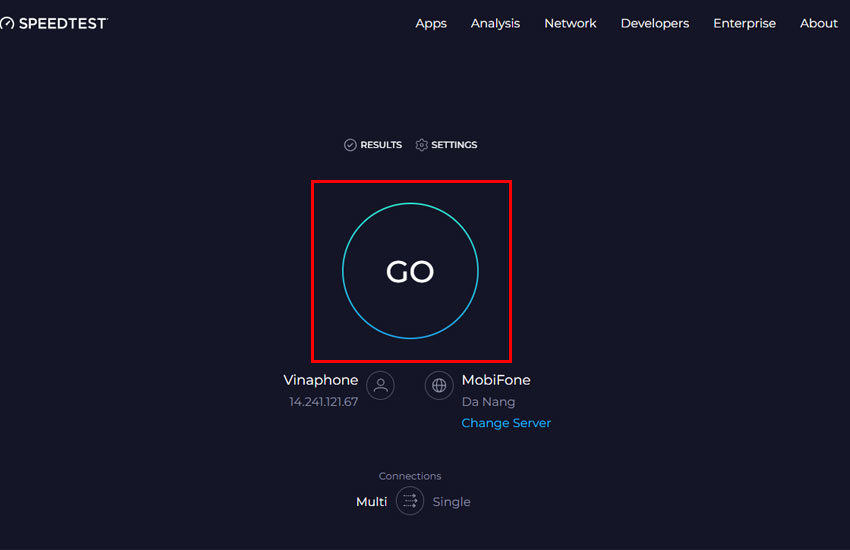Click the connections arrows icon
The height and width of the screenshot is (550, 850).
pos(410,501)
